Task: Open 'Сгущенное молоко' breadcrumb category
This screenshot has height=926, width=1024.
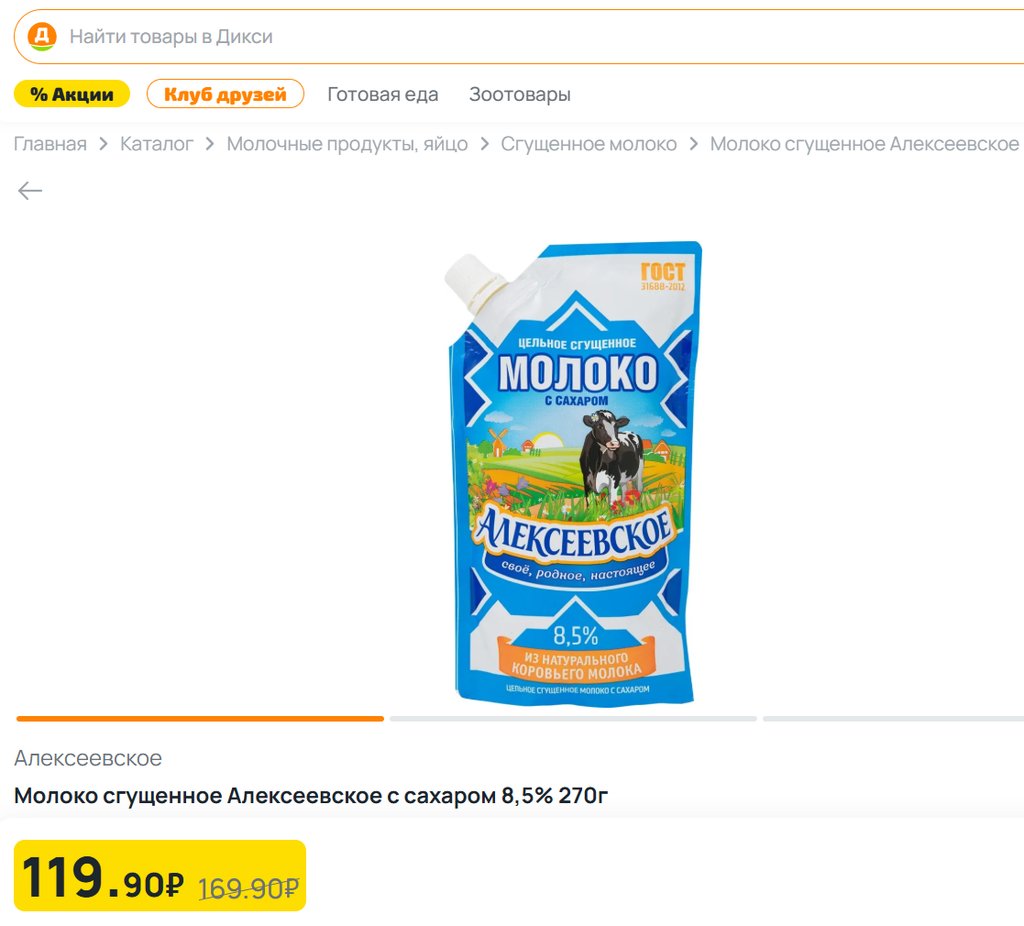Action: [589, 144]
